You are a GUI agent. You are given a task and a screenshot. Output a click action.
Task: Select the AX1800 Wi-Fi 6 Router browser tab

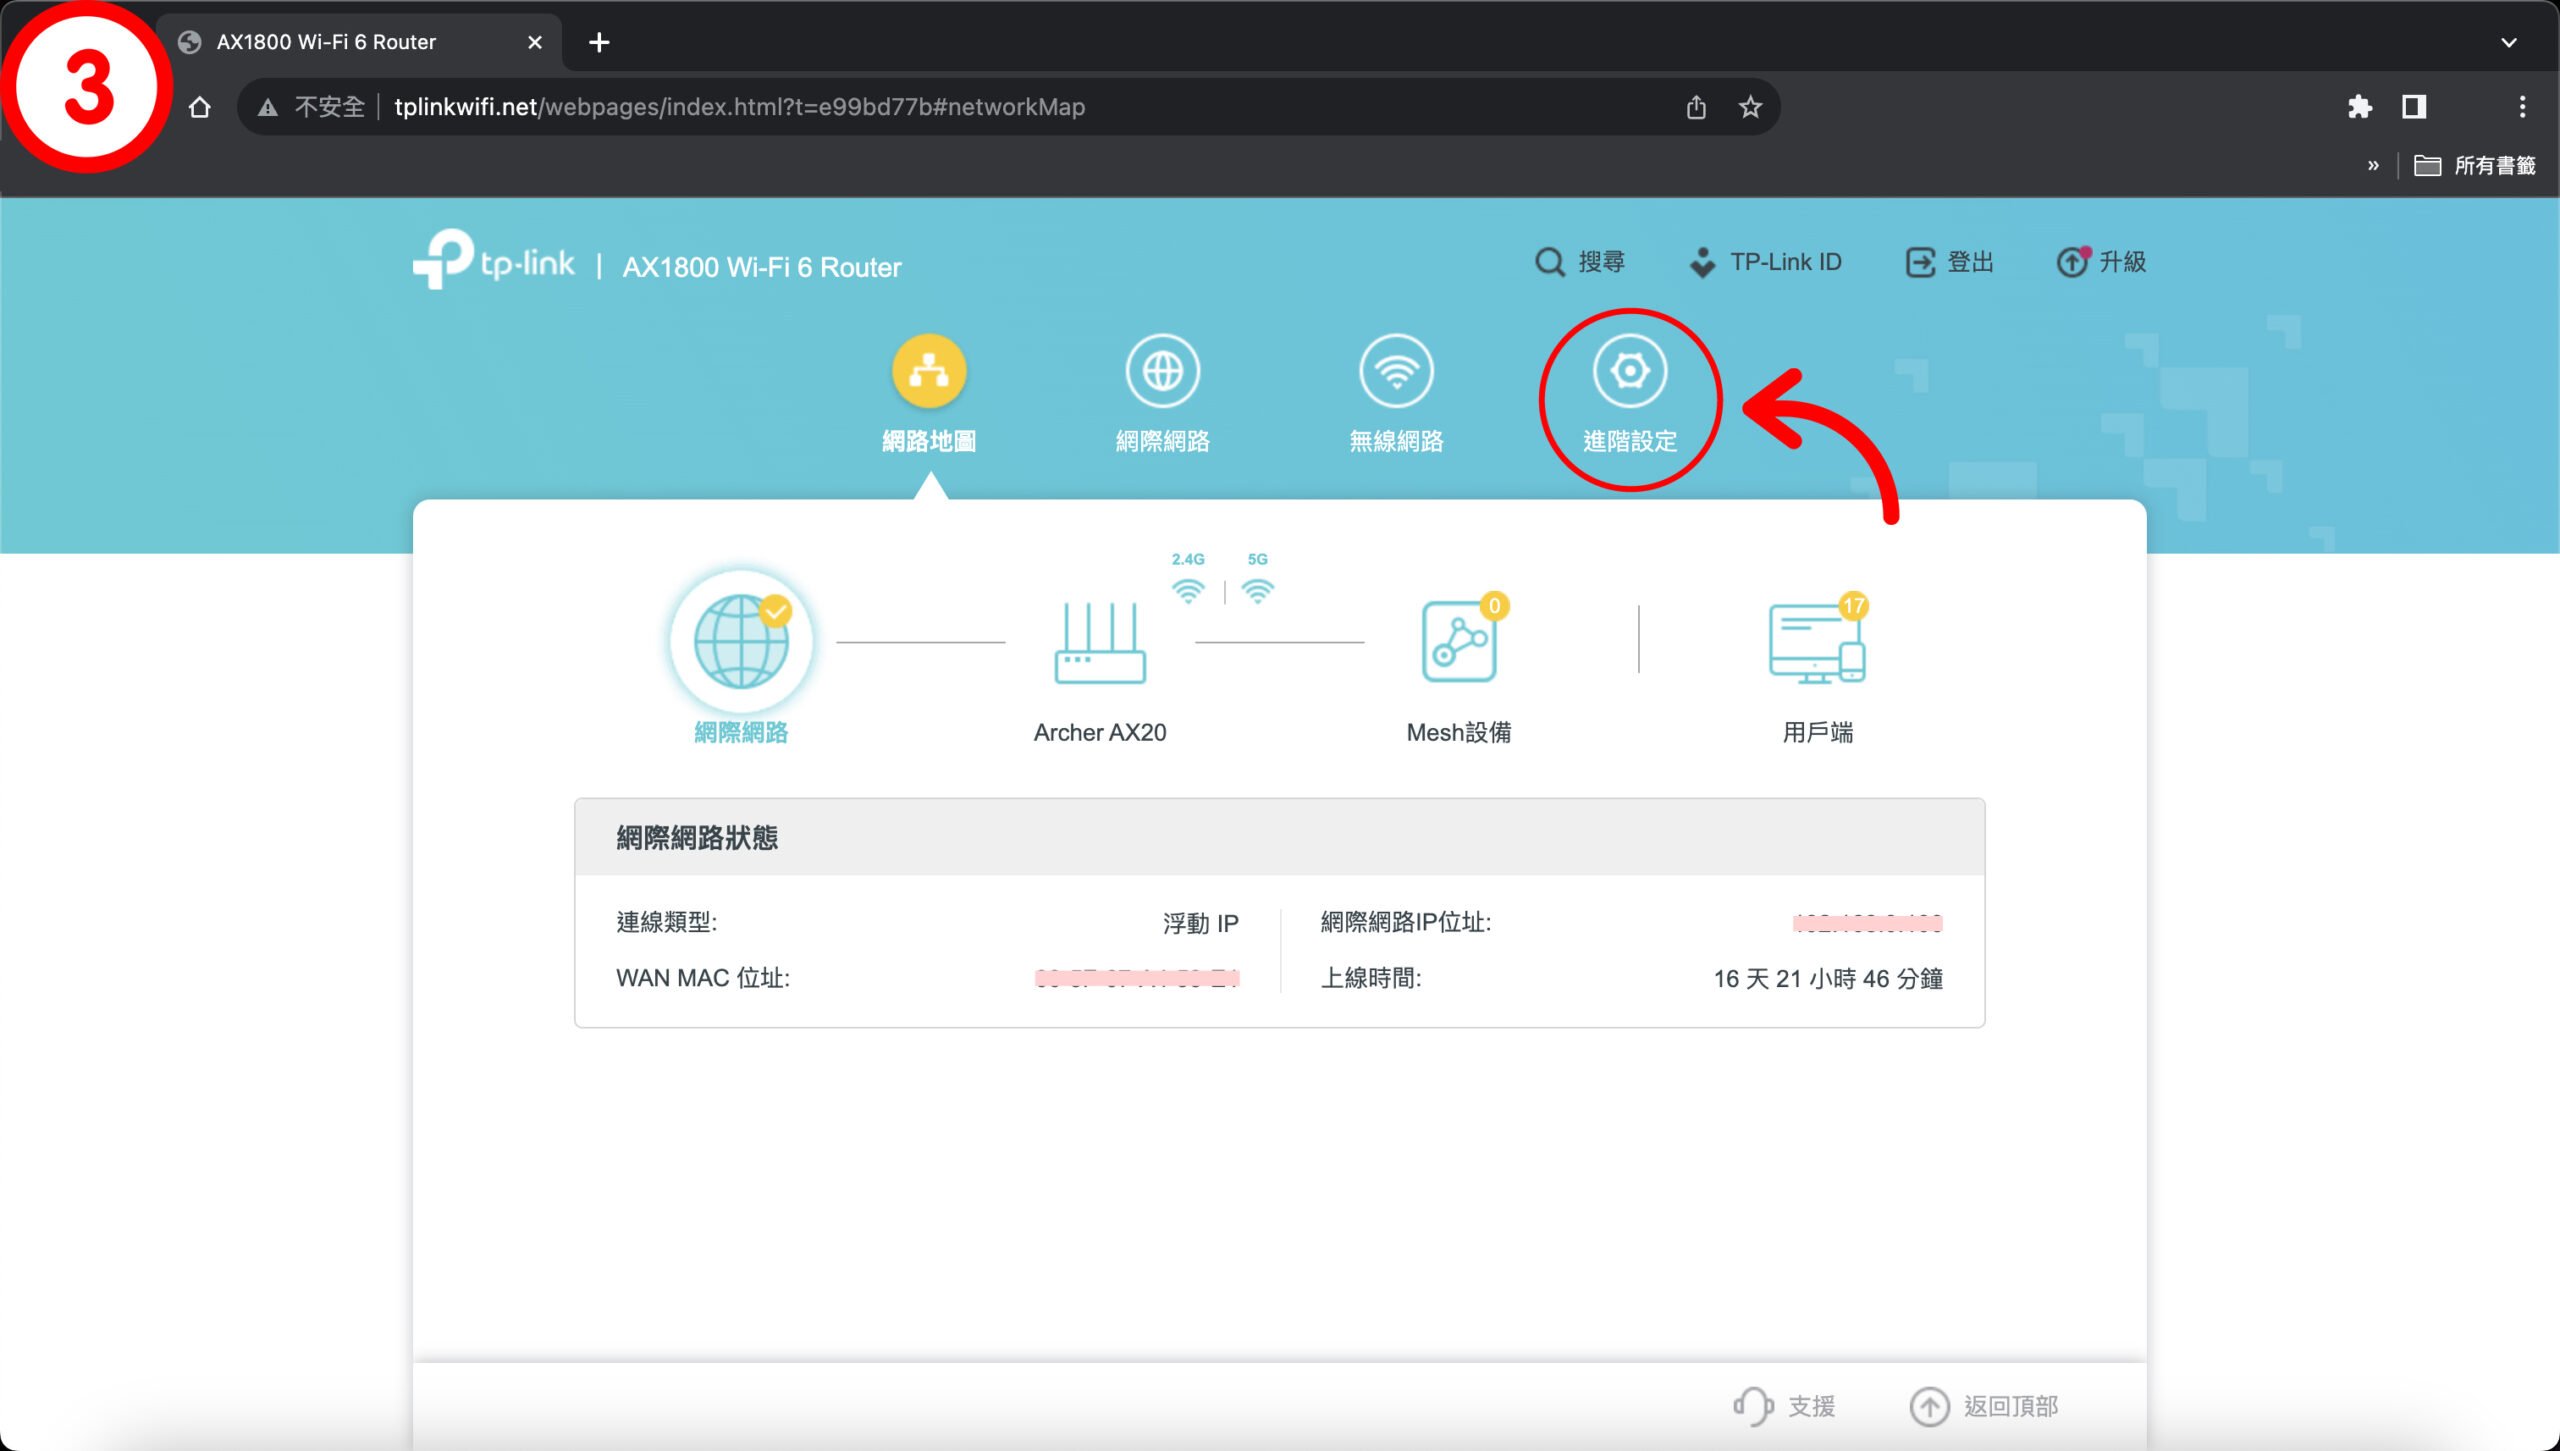pyautogui.click(x=360, y=42)
